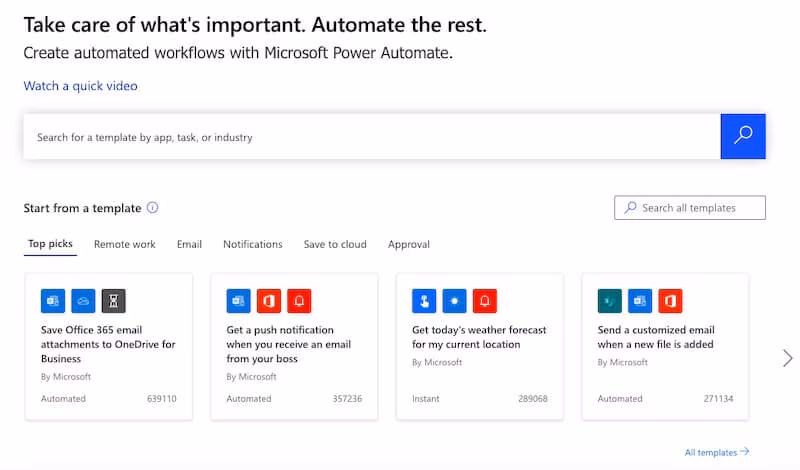800x470 pixels.
Task: Show next templates with right chevron arrow
Action: tap(787, 357)
